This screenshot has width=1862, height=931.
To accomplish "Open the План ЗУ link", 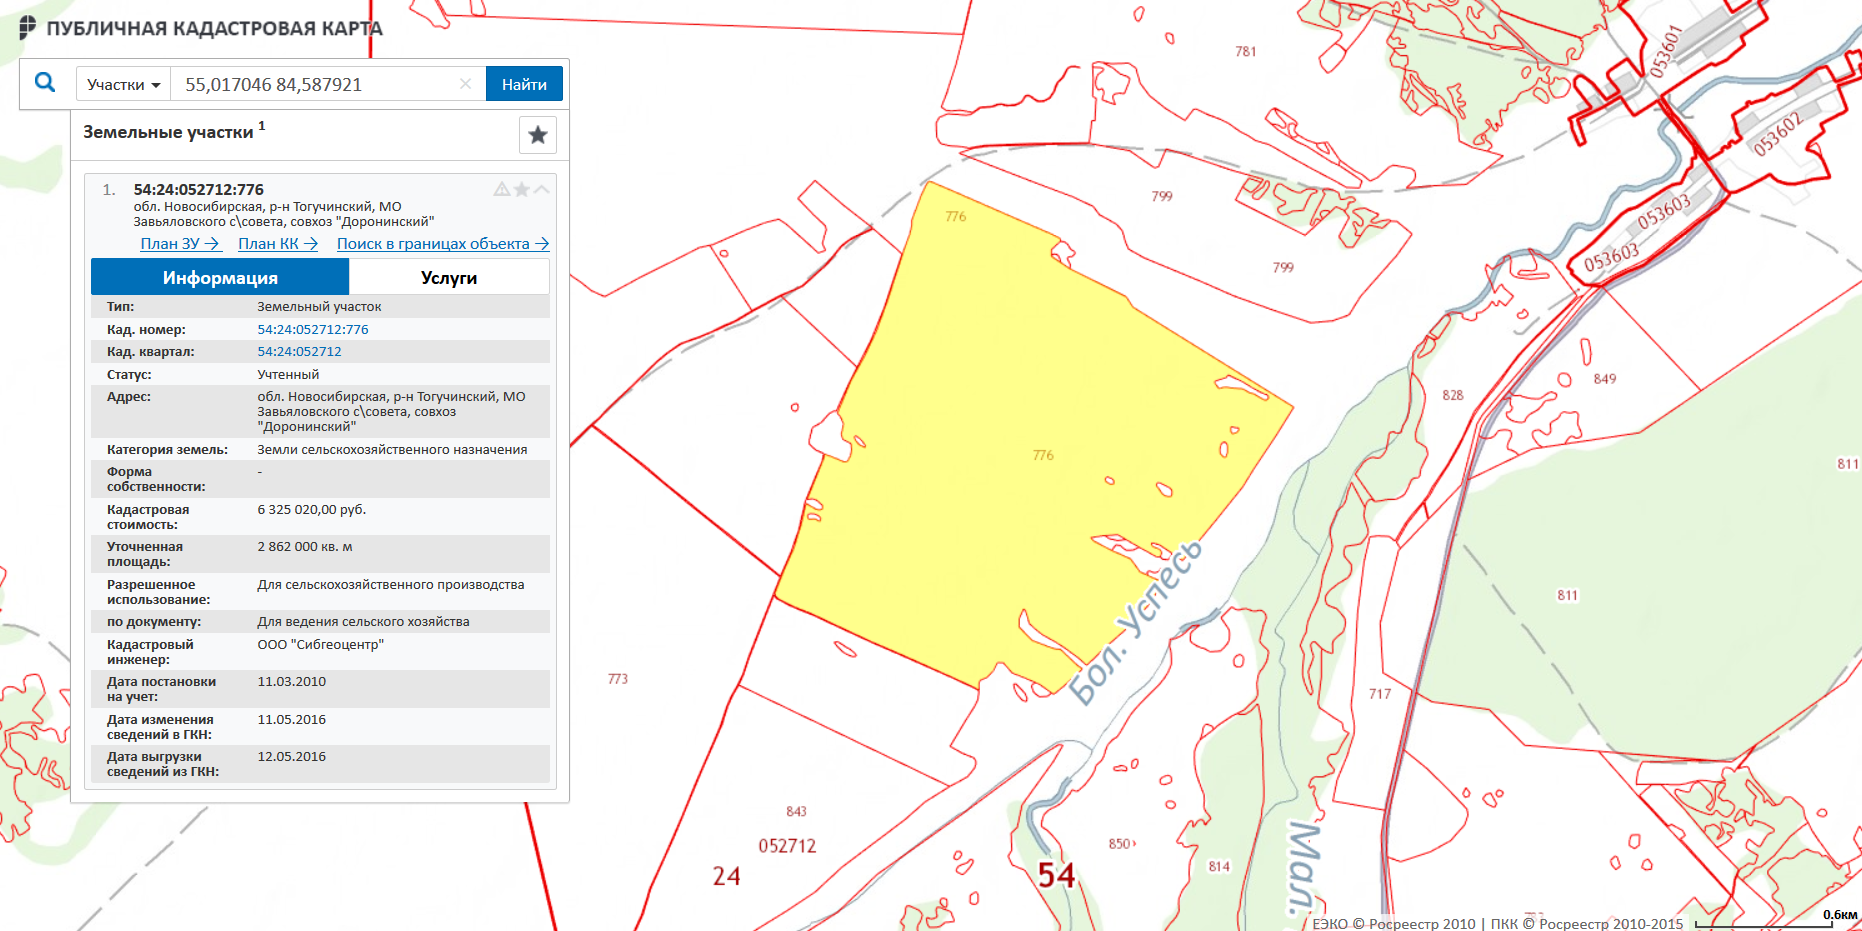I will tap(179, 244).
